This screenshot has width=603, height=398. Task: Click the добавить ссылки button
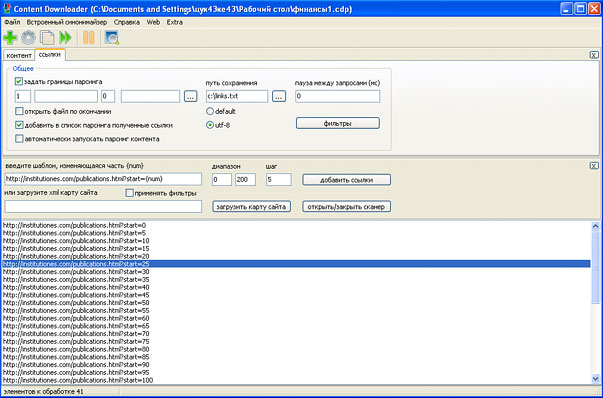346,180
